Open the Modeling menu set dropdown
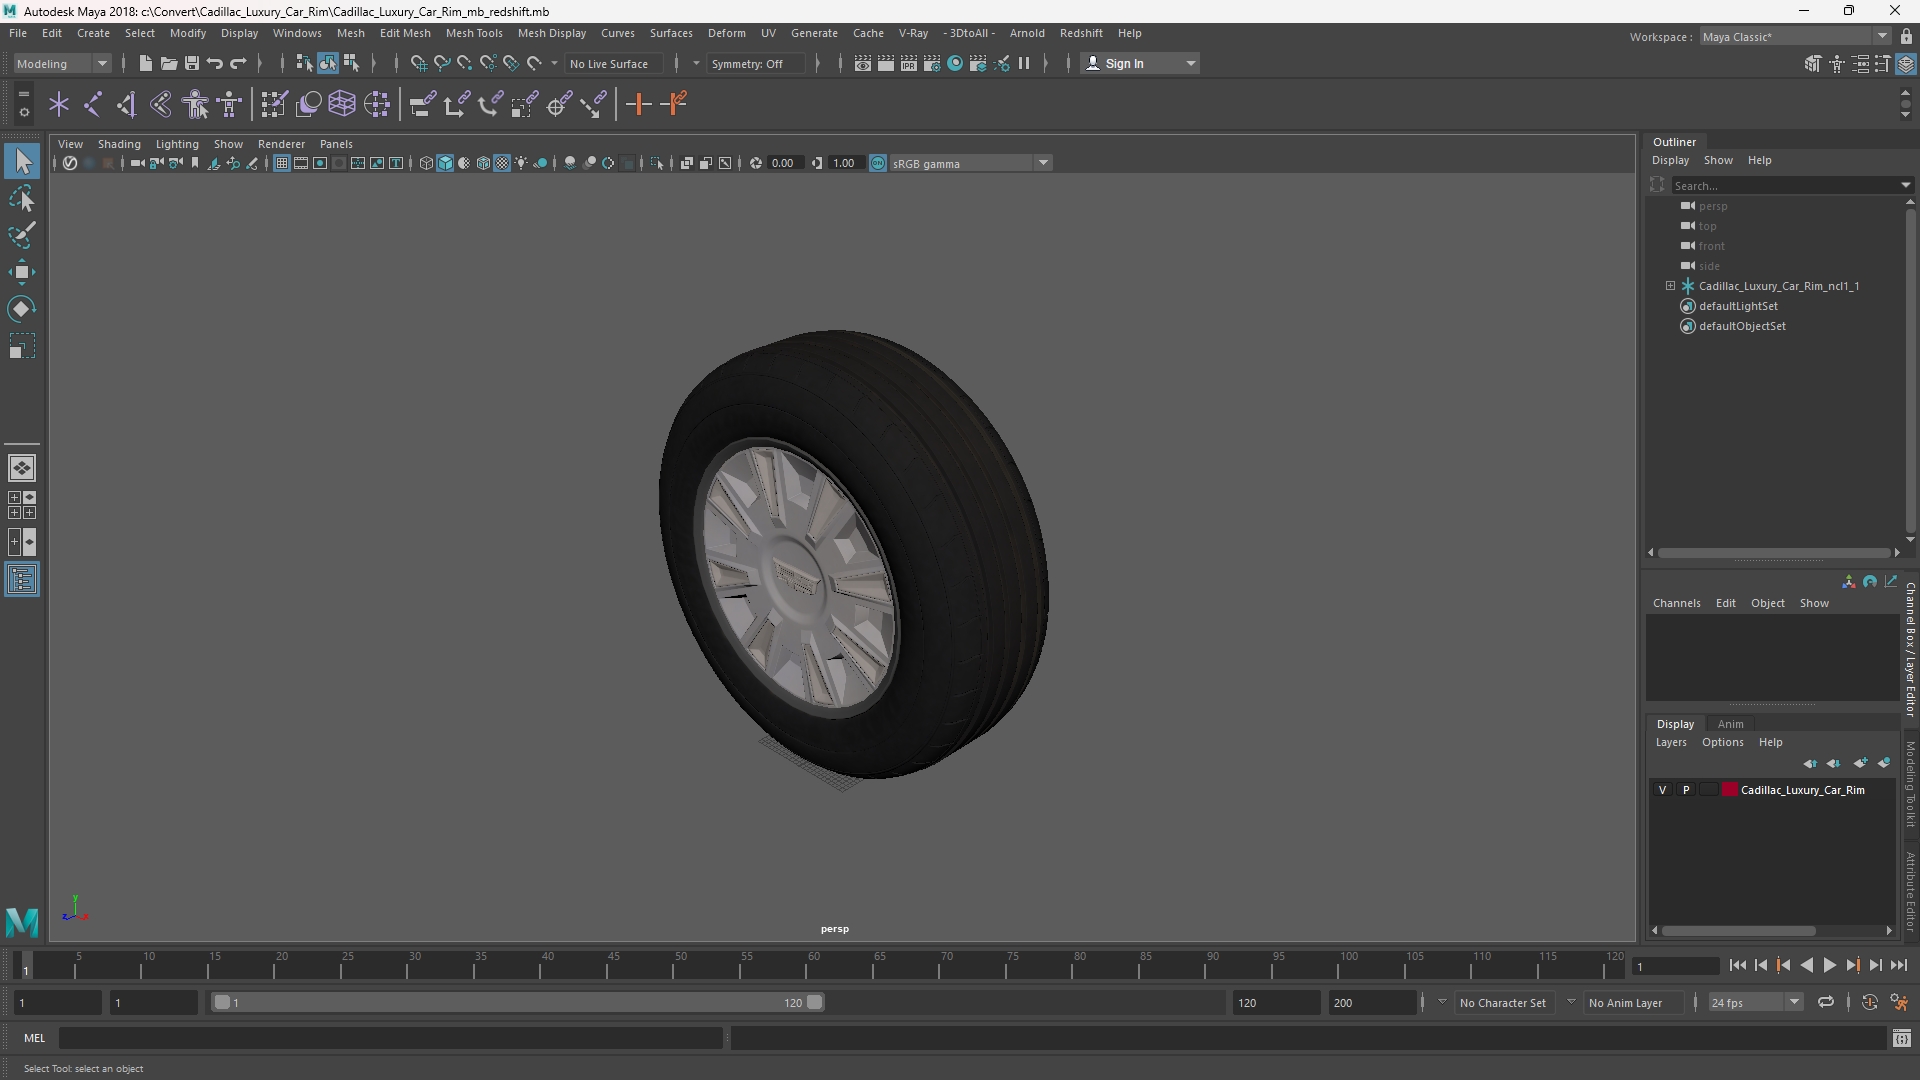The image size is (1920, 1080). pos(62,63)
